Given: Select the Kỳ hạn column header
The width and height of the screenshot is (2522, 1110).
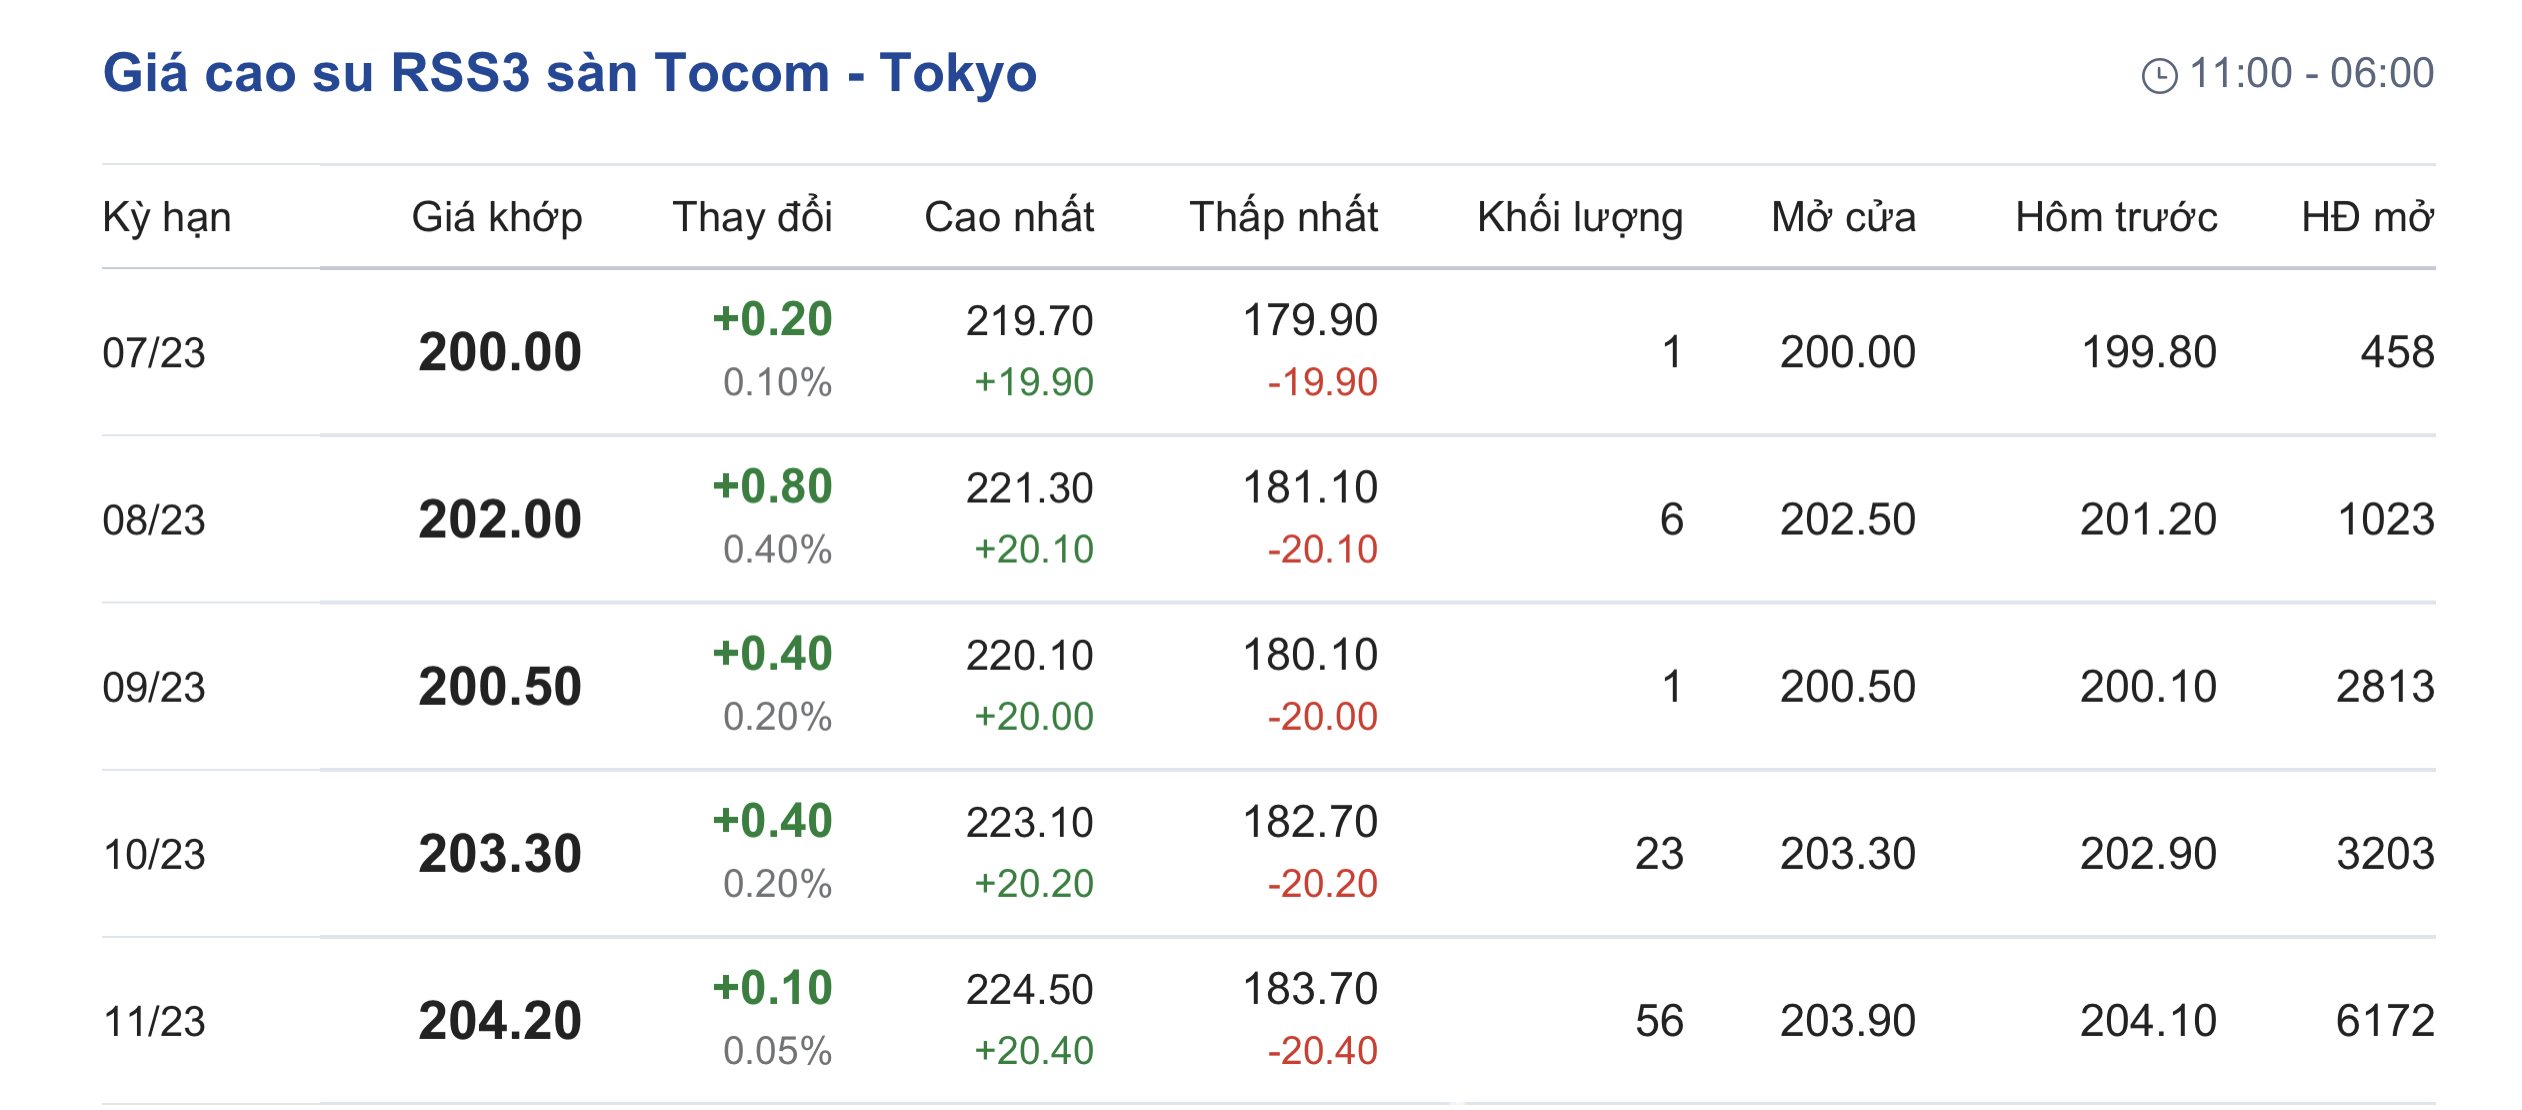Looking at the screenshot, I should [x=167, y=217].
